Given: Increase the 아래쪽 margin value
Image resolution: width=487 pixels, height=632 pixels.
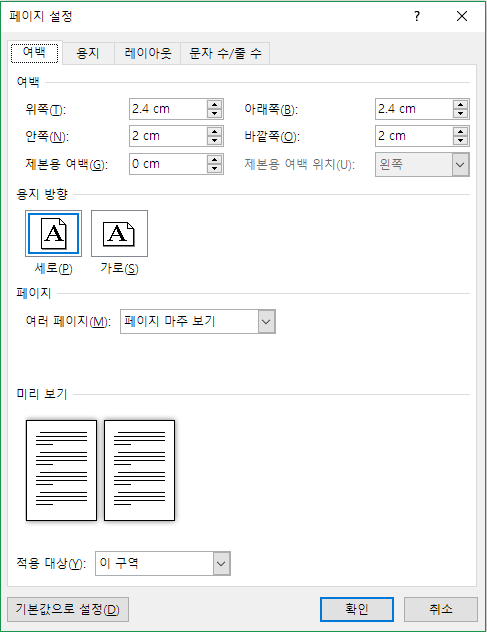Looking at the screenshot, I should pos(460,104).
